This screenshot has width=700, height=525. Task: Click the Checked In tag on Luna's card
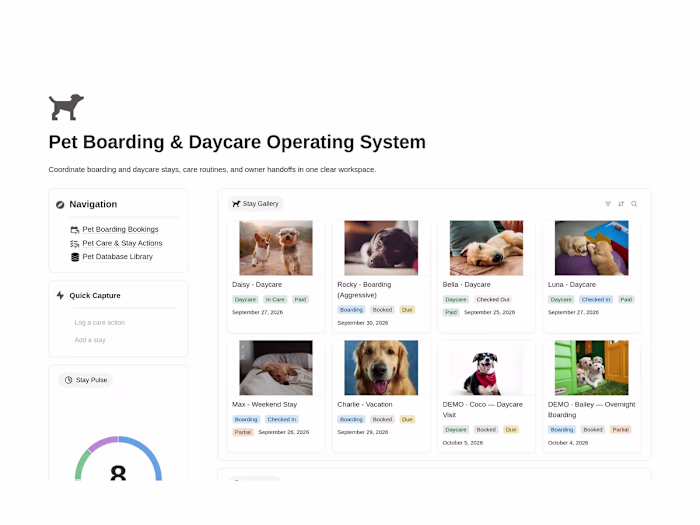pos(596,300)
